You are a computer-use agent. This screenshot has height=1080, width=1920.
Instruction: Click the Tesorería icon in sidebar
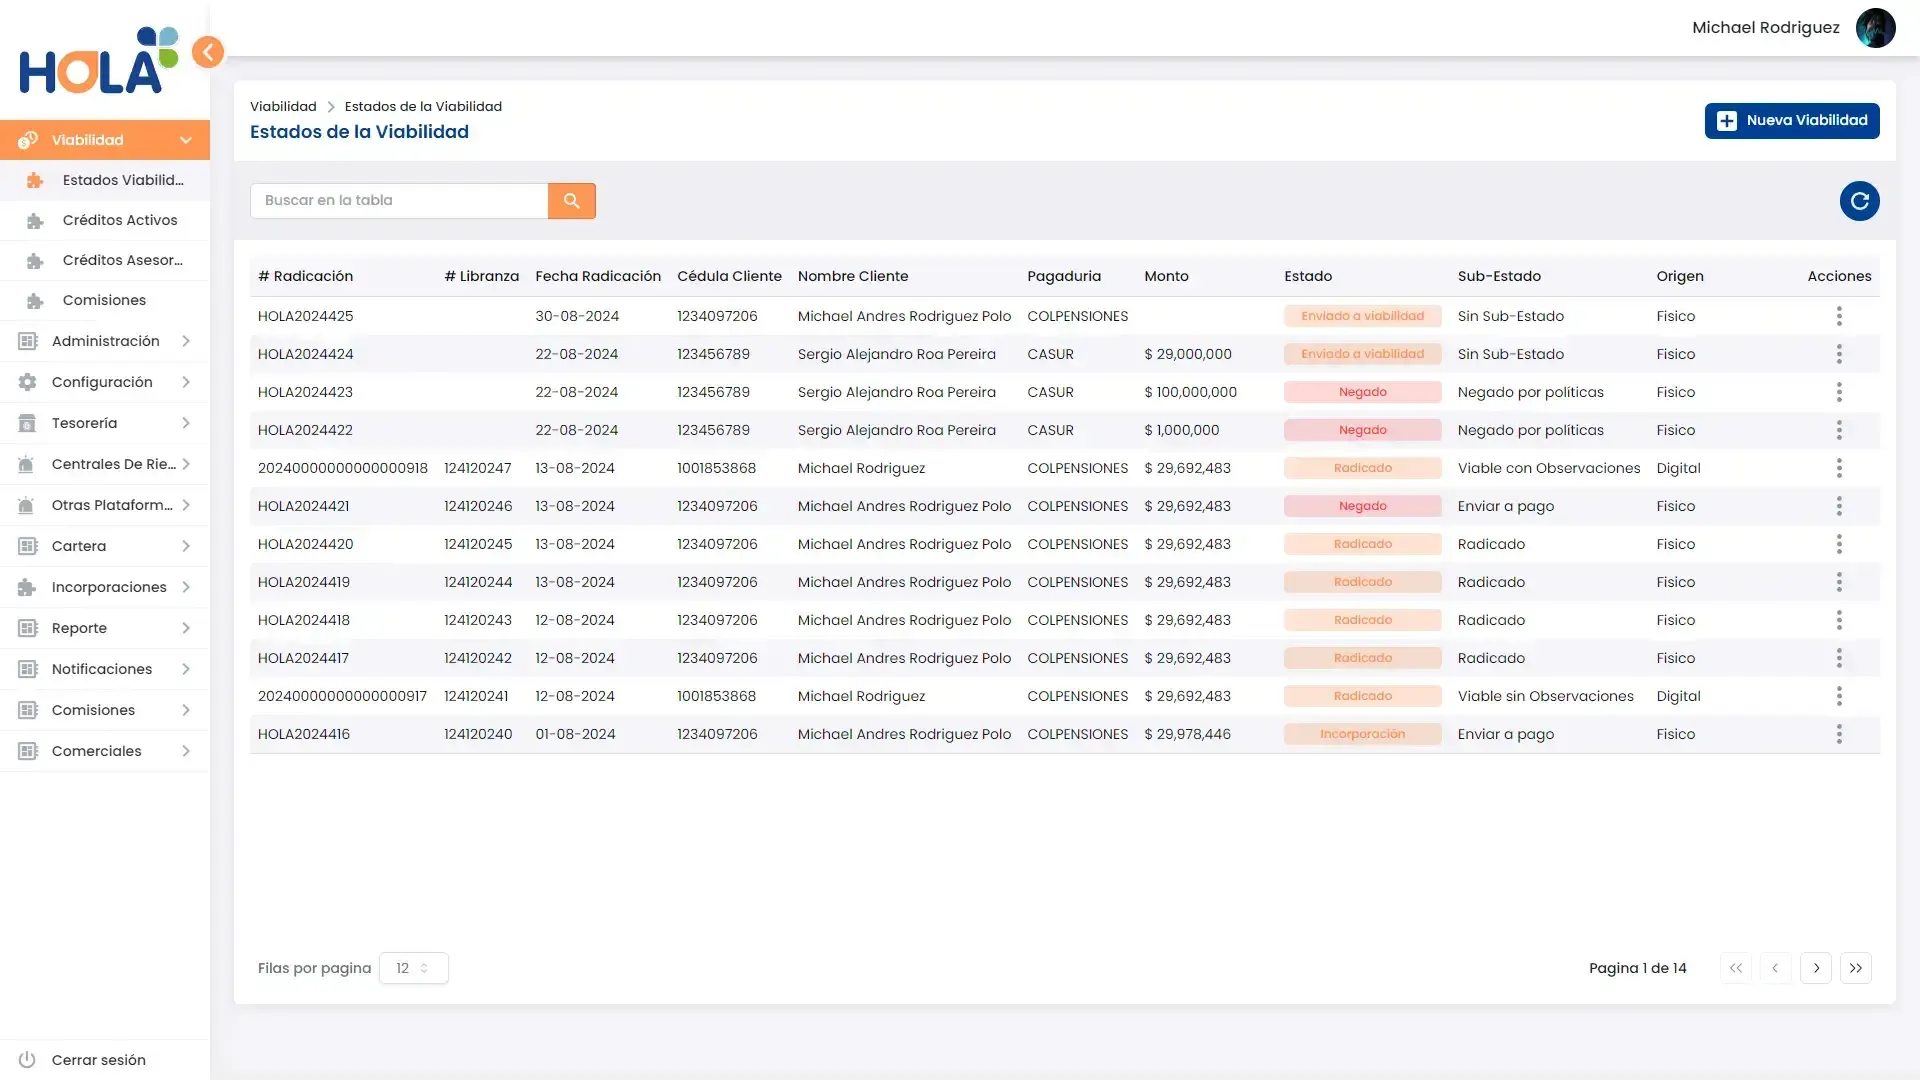coord(27,423)
